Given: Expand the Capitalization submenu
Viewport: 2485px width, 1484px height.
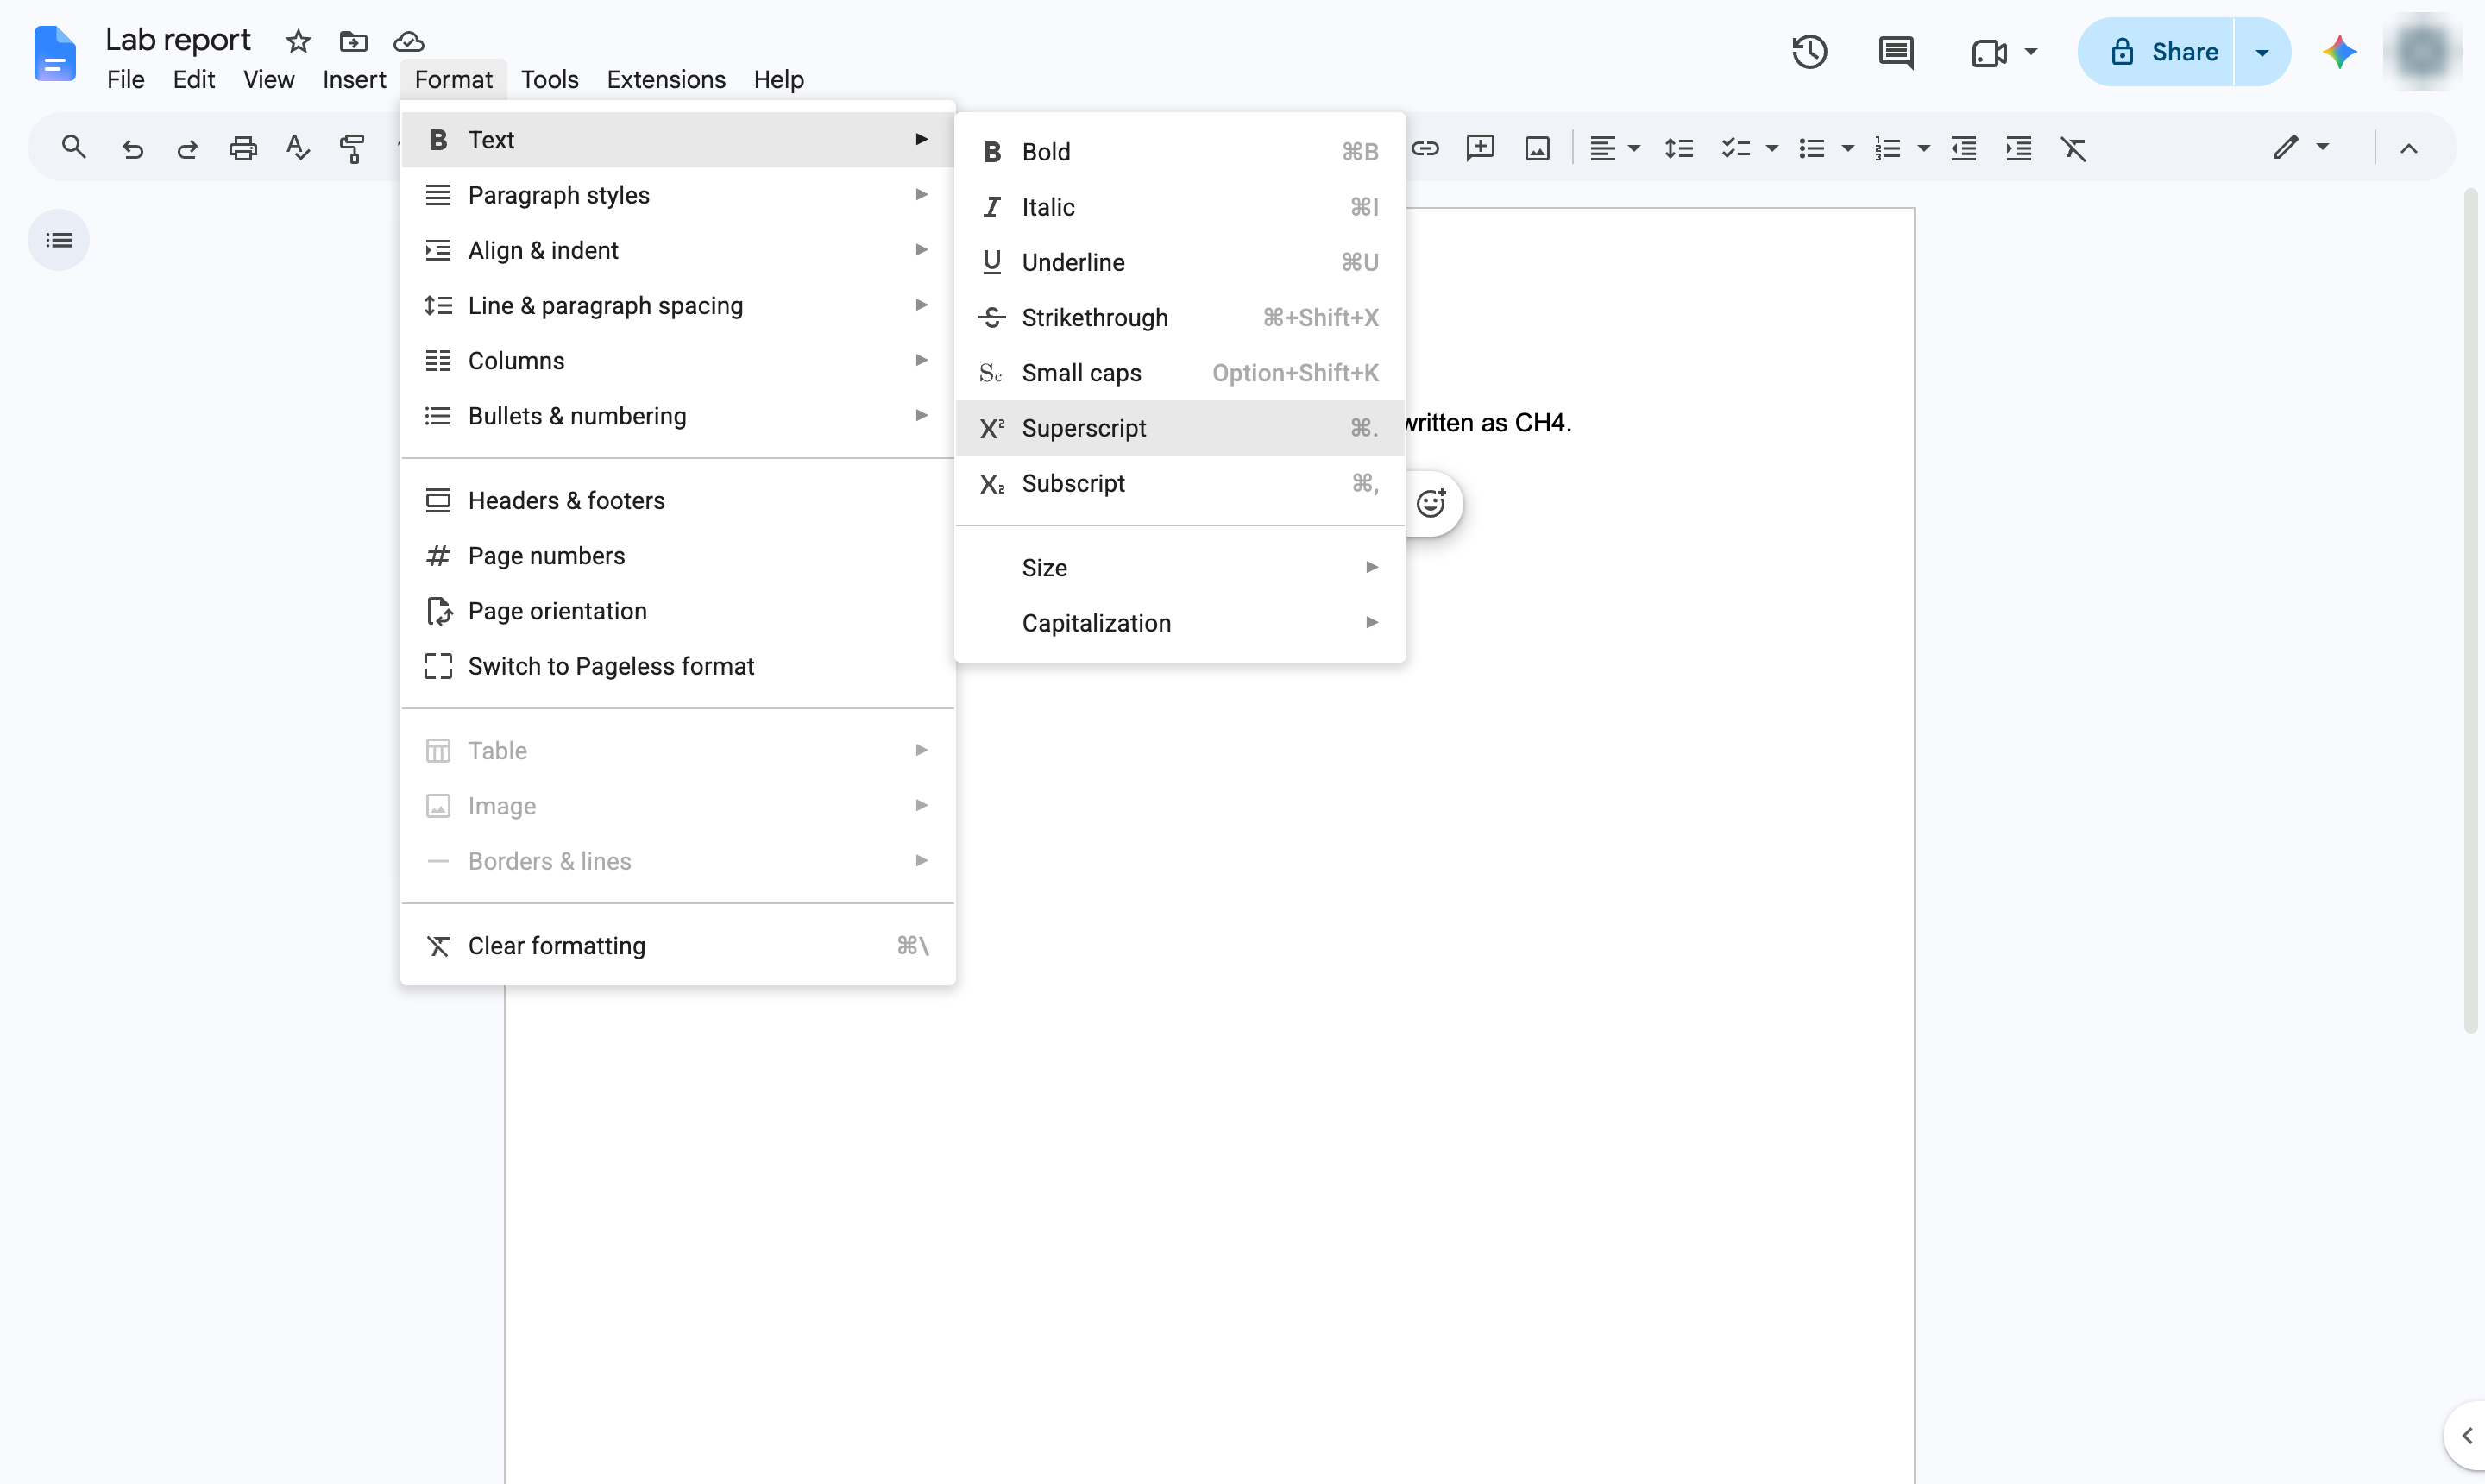Looking at the screenshot, I should (1180, 623).
